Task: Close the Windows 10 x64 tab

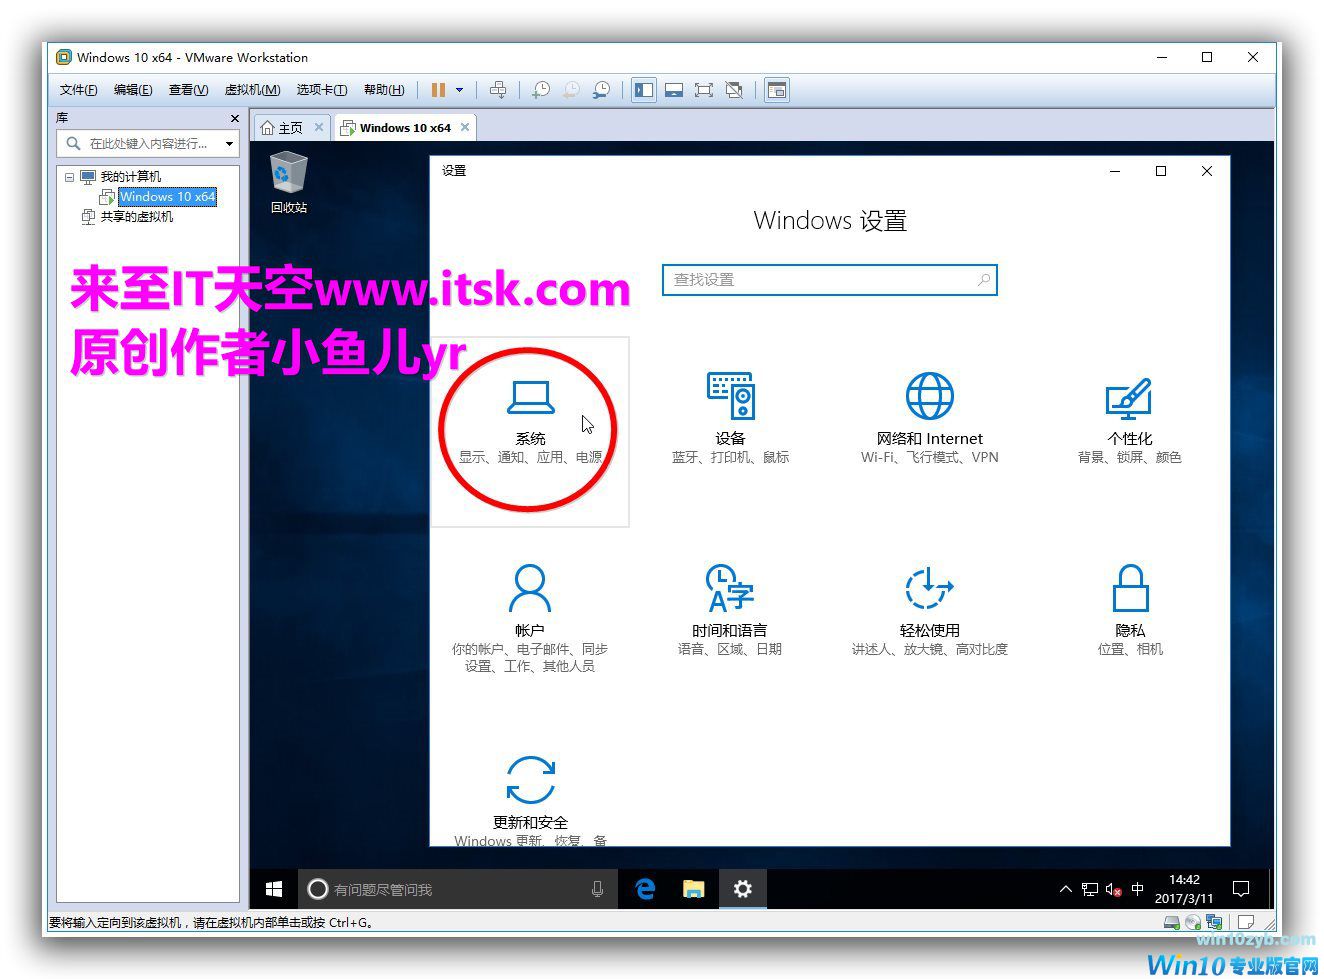Action: pyautogui.click(x=465, y=127)
